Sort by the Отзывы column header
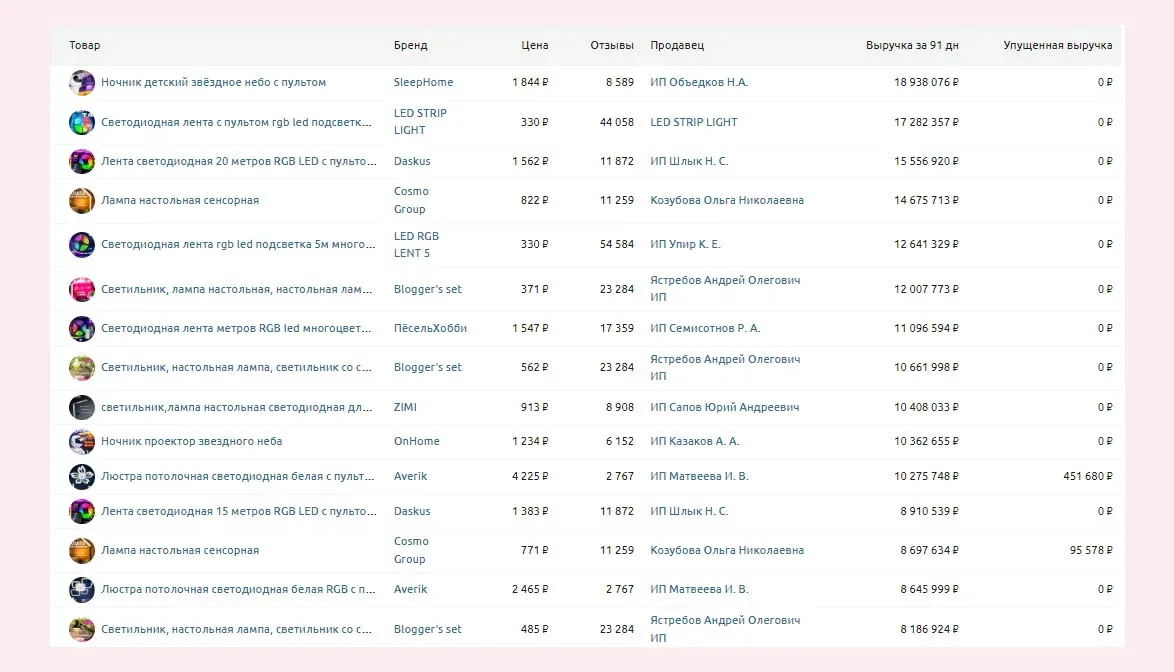Viewport: 1174px width, 672px height. point(612,45)
